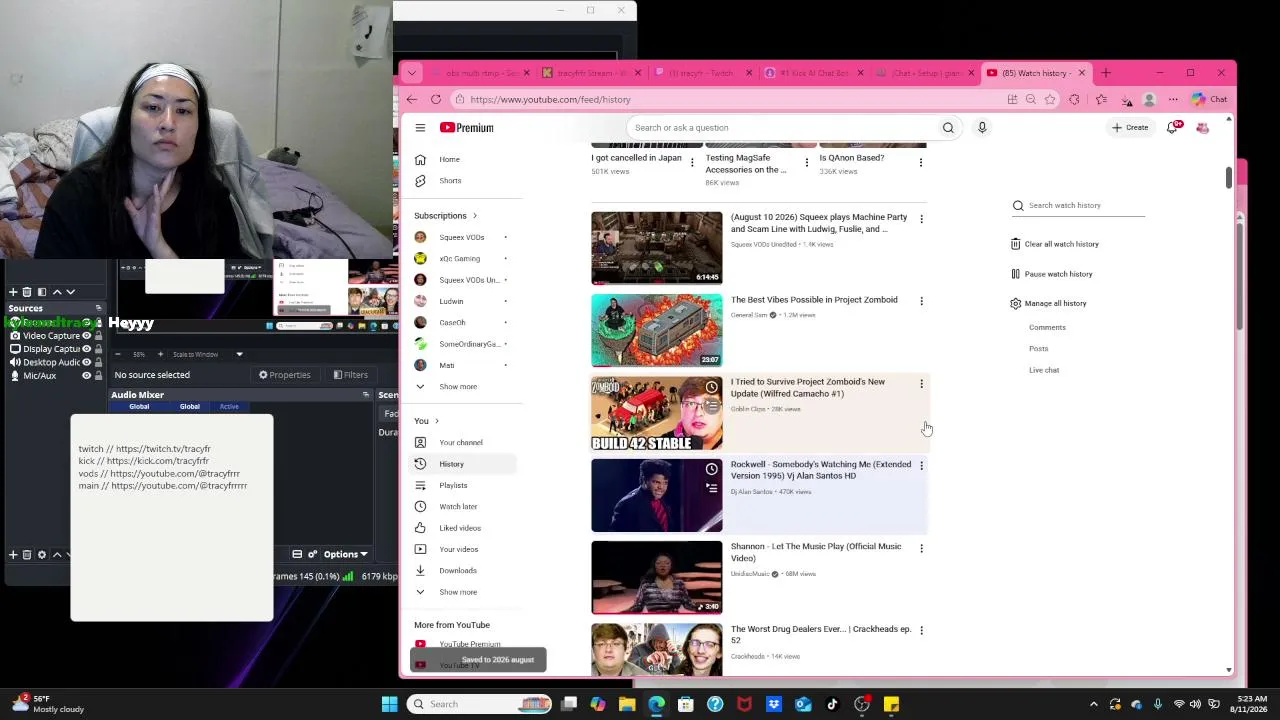Open the YouTube account avatar menu
Screen dimensions: 1280x720
[1202, 128]
